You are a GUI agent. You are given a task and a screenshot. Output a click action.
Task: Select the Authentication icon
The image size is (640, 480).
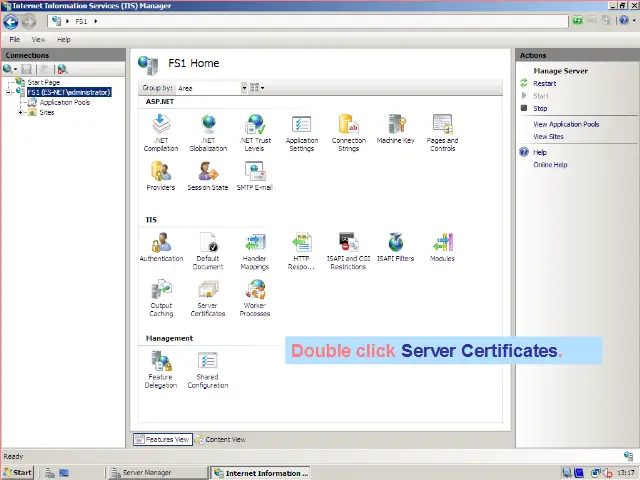(161, 247)
